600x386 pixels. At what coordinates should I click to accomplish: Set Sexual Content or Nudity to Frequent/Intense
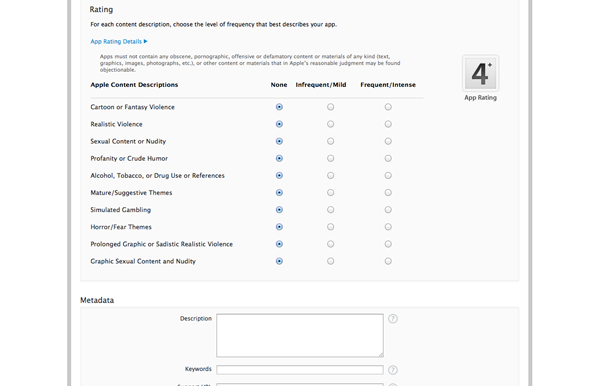(388, 141)
